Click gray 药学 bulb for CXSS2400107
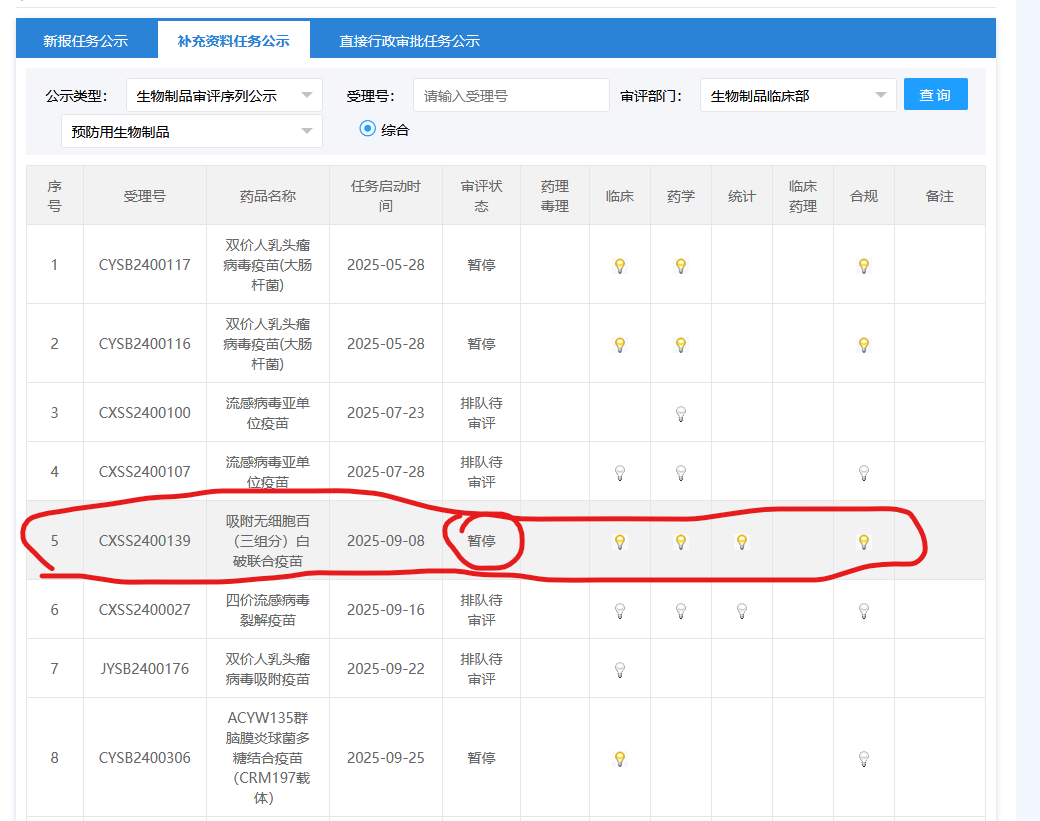 681,473
